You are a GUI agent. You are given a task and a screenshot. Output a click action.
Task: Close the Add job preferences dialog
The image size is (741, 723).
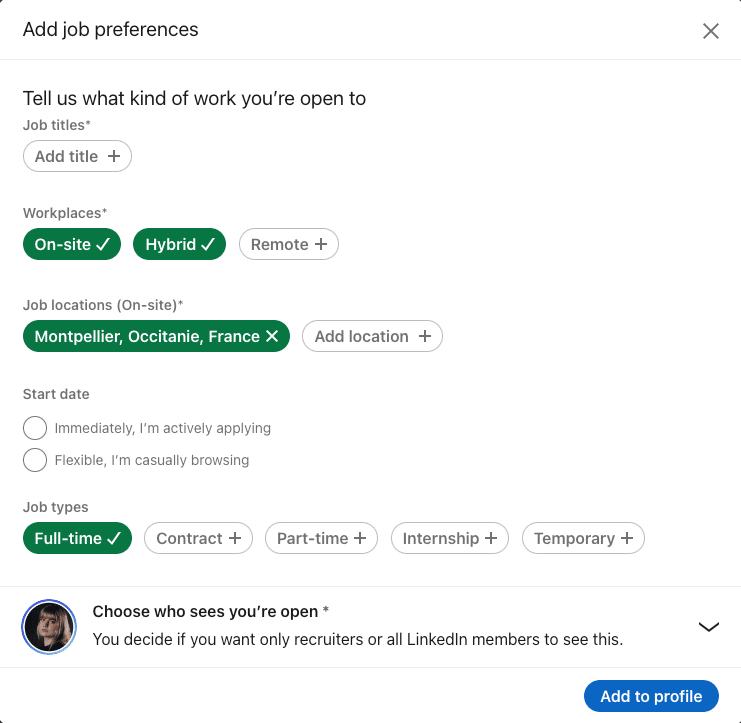click(710, 31)
